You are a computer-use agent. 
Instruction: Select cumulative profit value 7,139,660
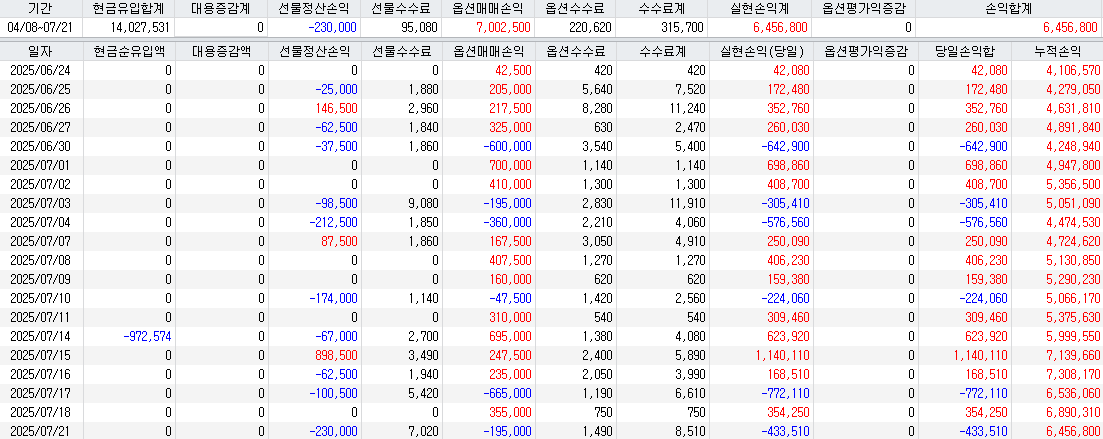(x=1073, y=355)
